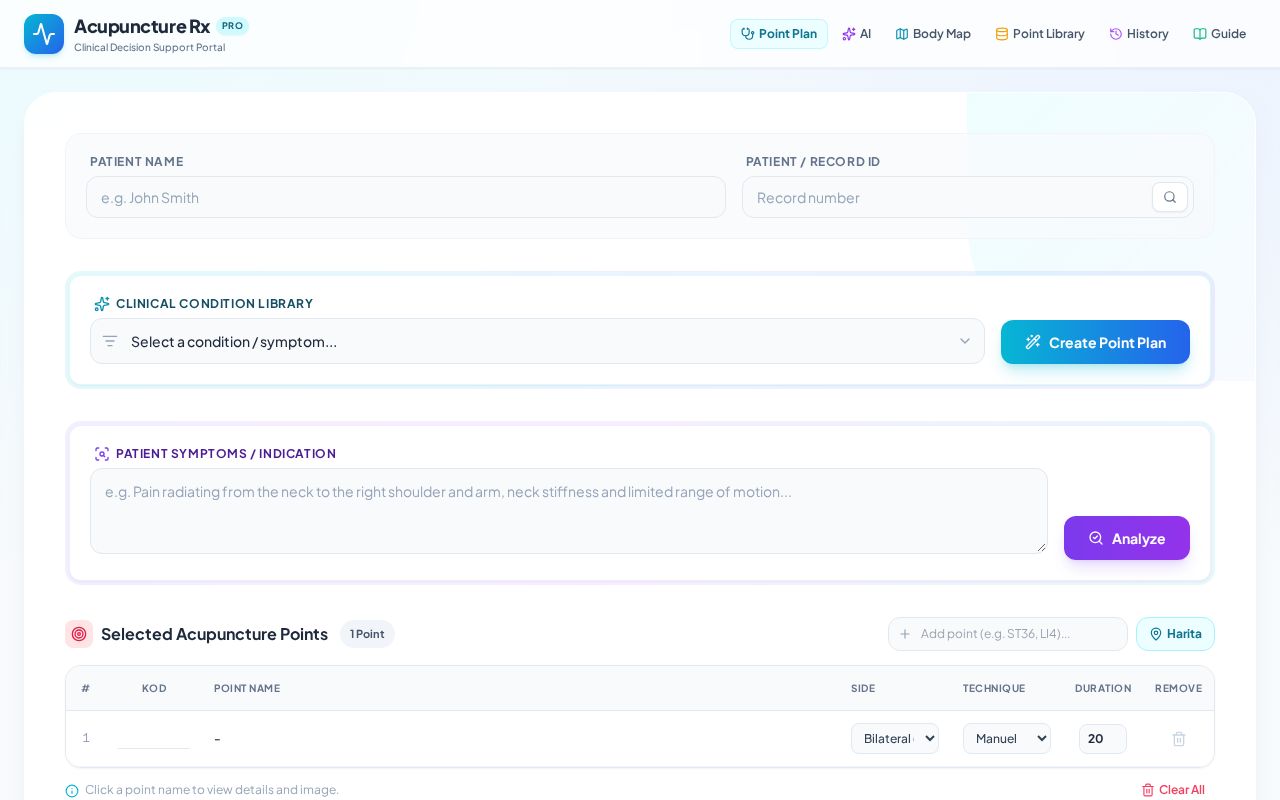Click the Acupuncture Rx pulse logo icon

pyautogui.click(x=44, y=34)
